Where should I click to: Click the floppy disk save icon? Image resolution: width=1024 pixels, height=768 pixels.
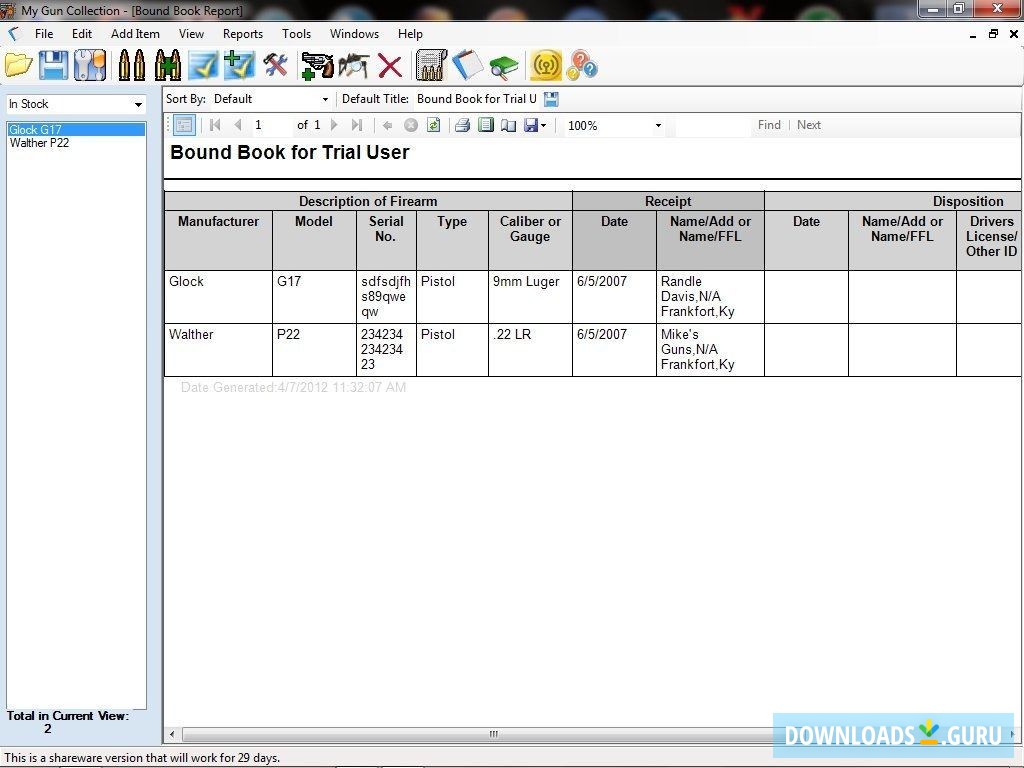click(x=53, y=66)
